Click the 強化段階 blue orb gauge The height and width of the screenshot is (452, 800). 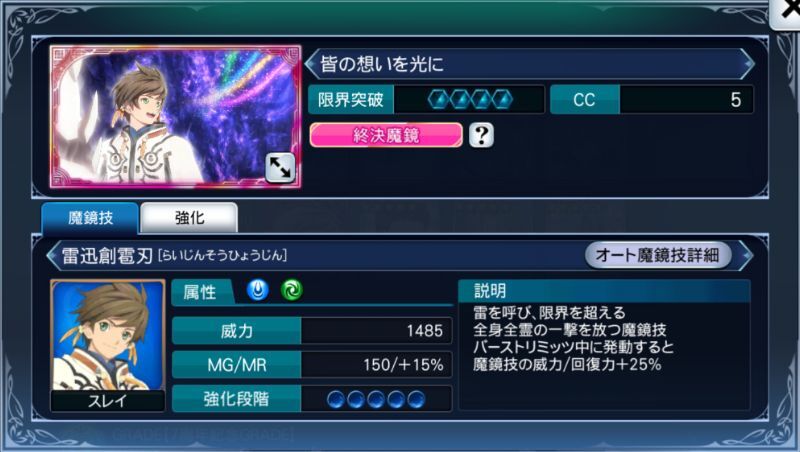click(x=376, y=399)
